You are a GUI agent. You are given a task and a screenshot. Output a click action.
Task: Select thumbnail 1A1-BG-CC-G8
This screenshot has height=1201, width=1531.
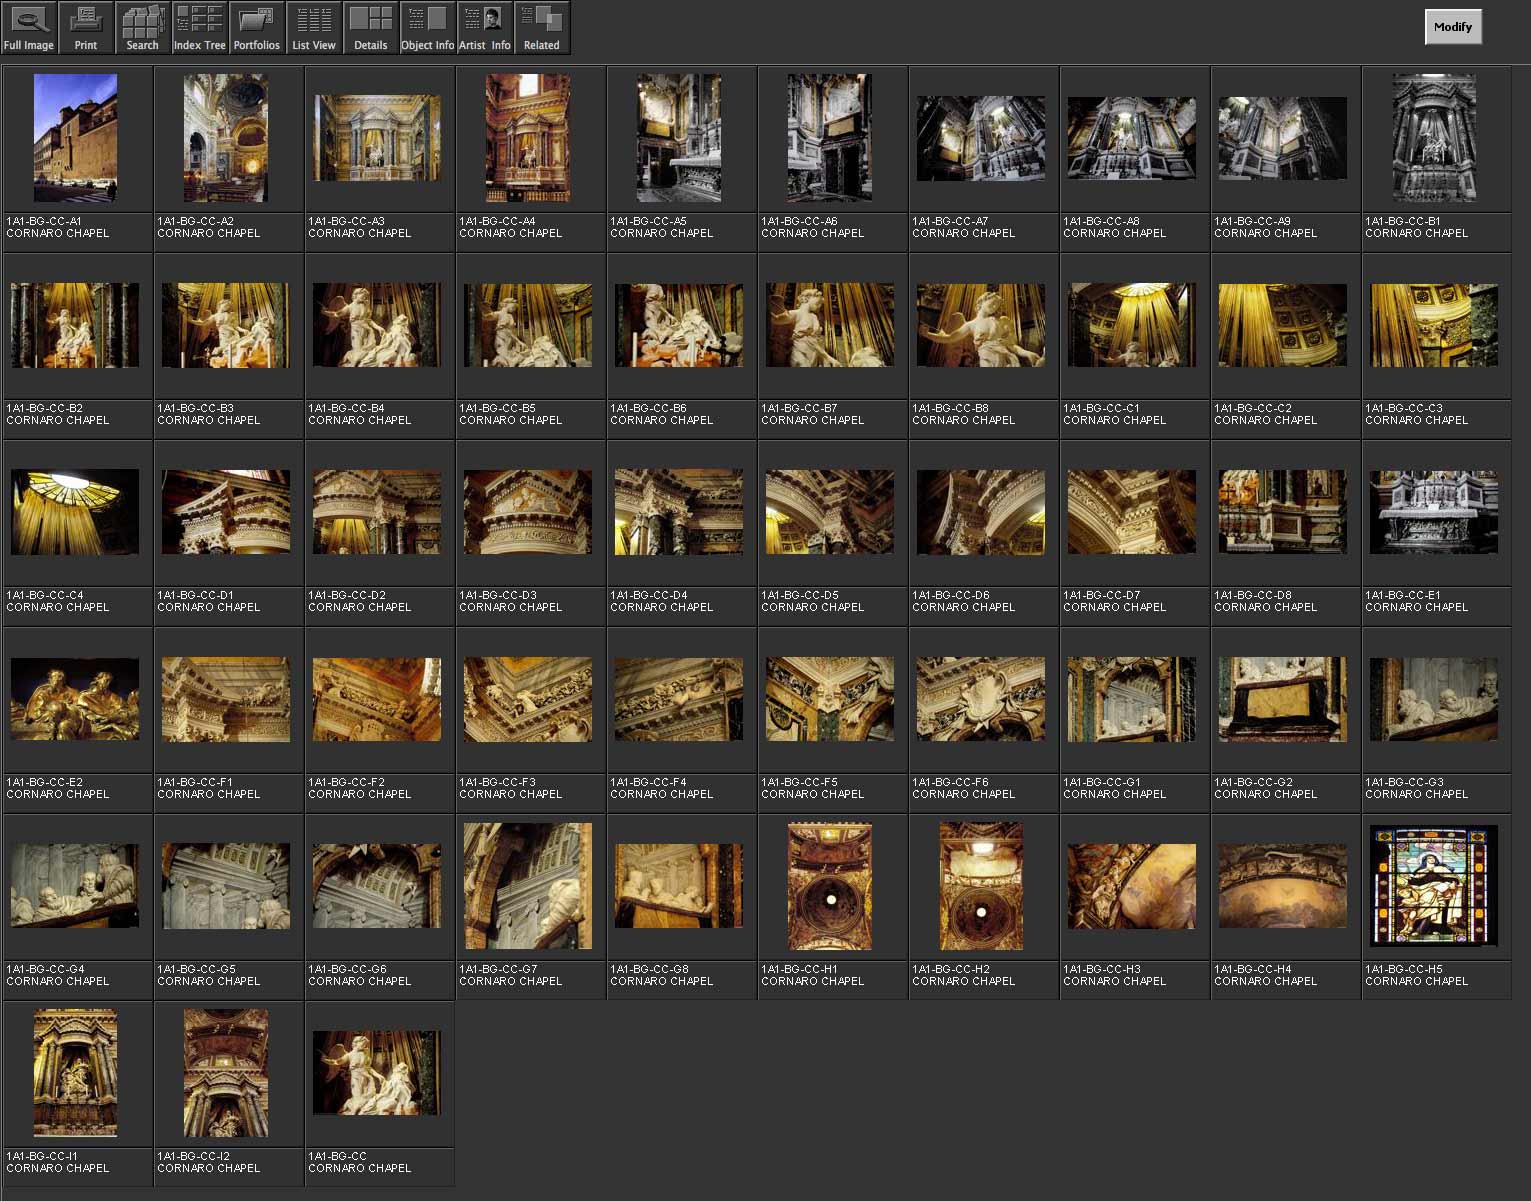point(679,886)
